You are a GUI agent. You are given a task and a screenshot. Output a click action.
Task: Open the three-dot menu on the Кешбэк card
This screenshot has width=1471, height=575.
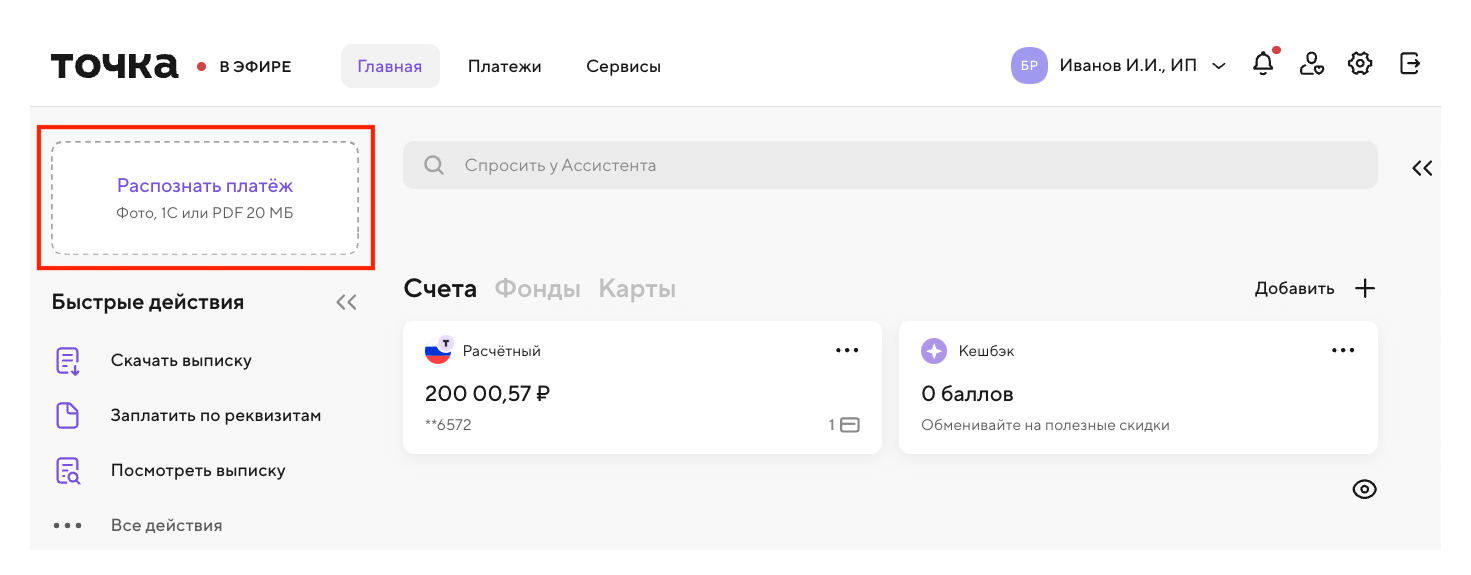pos(1343,351)
